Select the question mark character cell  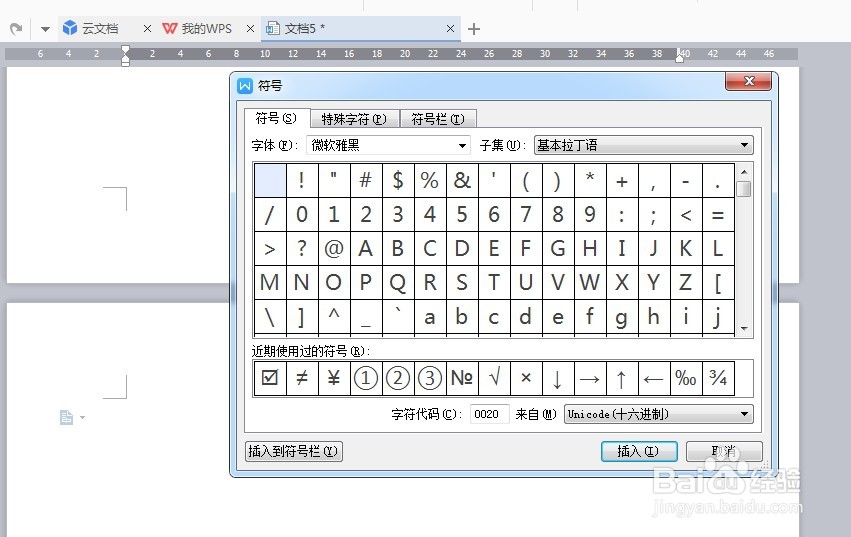302,249
